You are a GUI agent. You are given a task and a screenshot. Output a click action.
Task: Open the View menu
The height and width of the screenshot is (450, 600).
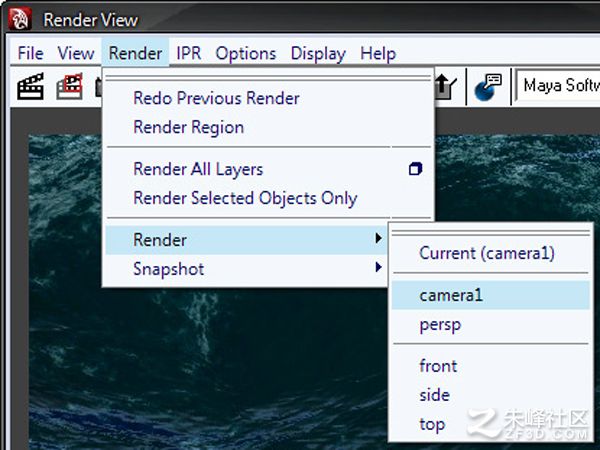coord(75,53)
